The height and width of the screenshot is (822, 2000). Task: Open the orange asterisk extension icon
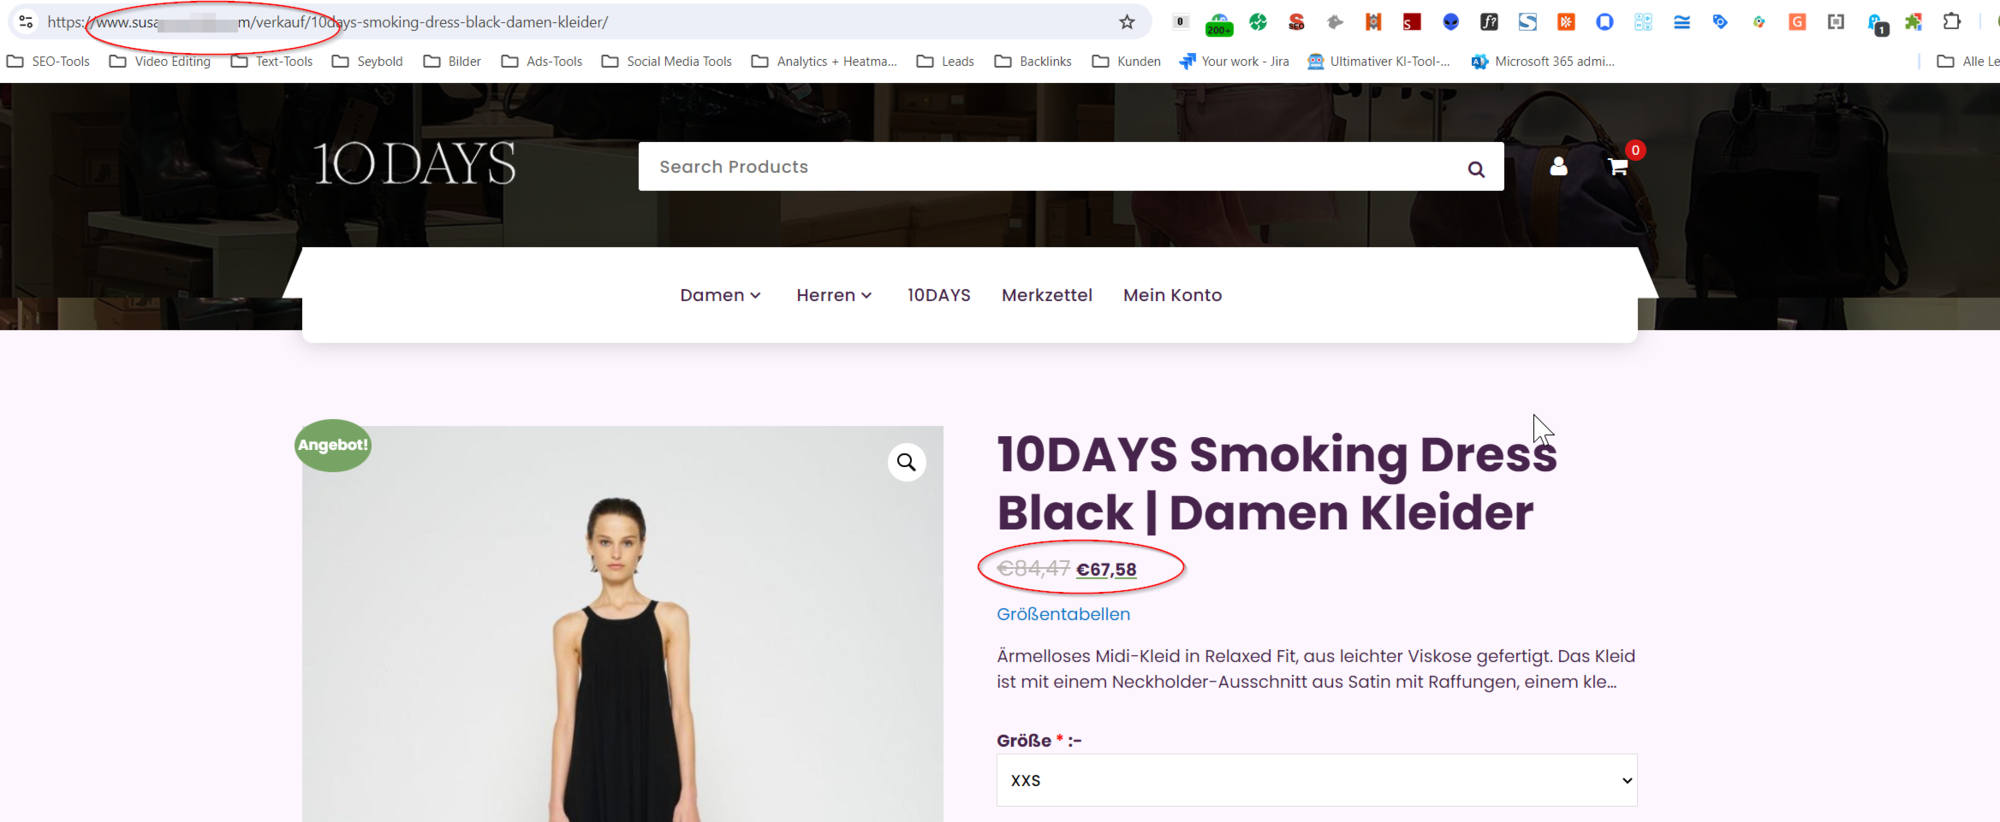click(x=1566, y=22)
